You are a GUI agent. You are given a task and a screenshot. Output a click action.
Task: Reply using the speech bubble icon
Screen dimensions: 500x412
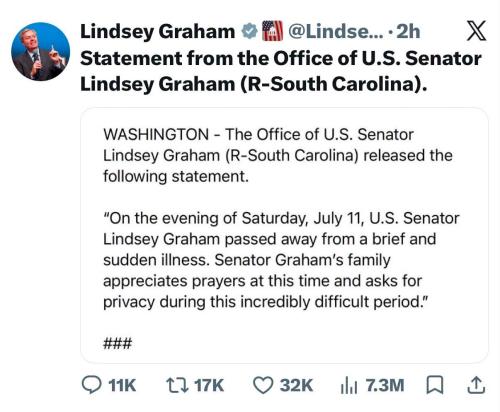91,385
